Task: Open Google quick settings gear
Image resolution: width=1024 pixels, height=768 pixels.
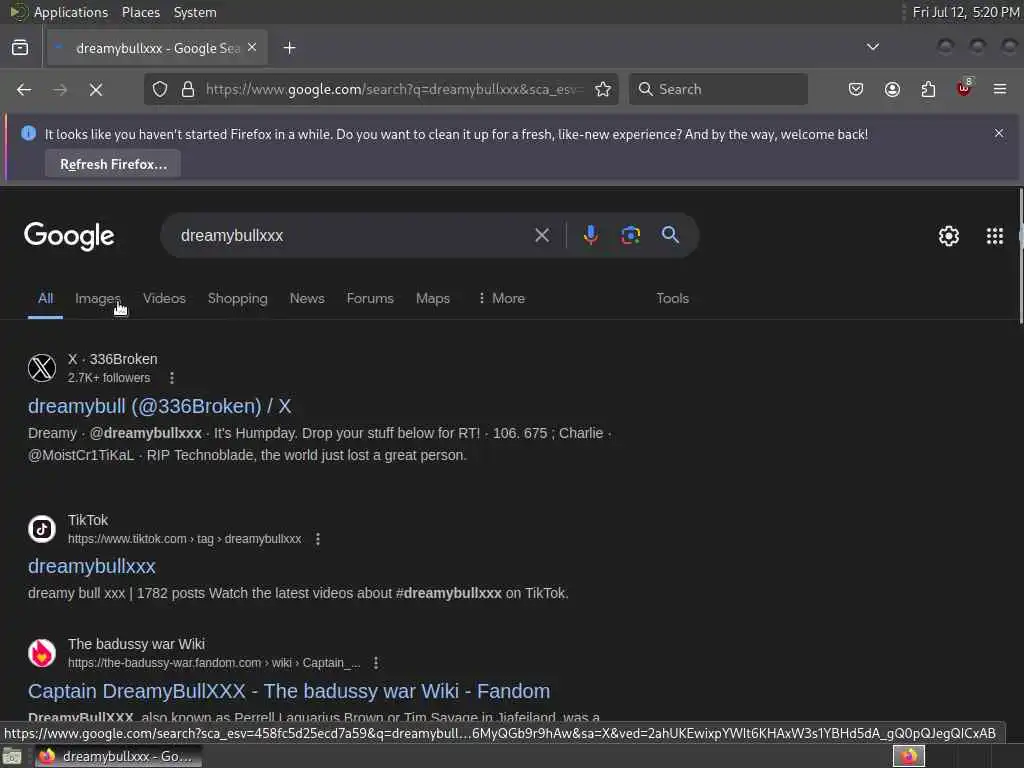Action: coord(948,236)
